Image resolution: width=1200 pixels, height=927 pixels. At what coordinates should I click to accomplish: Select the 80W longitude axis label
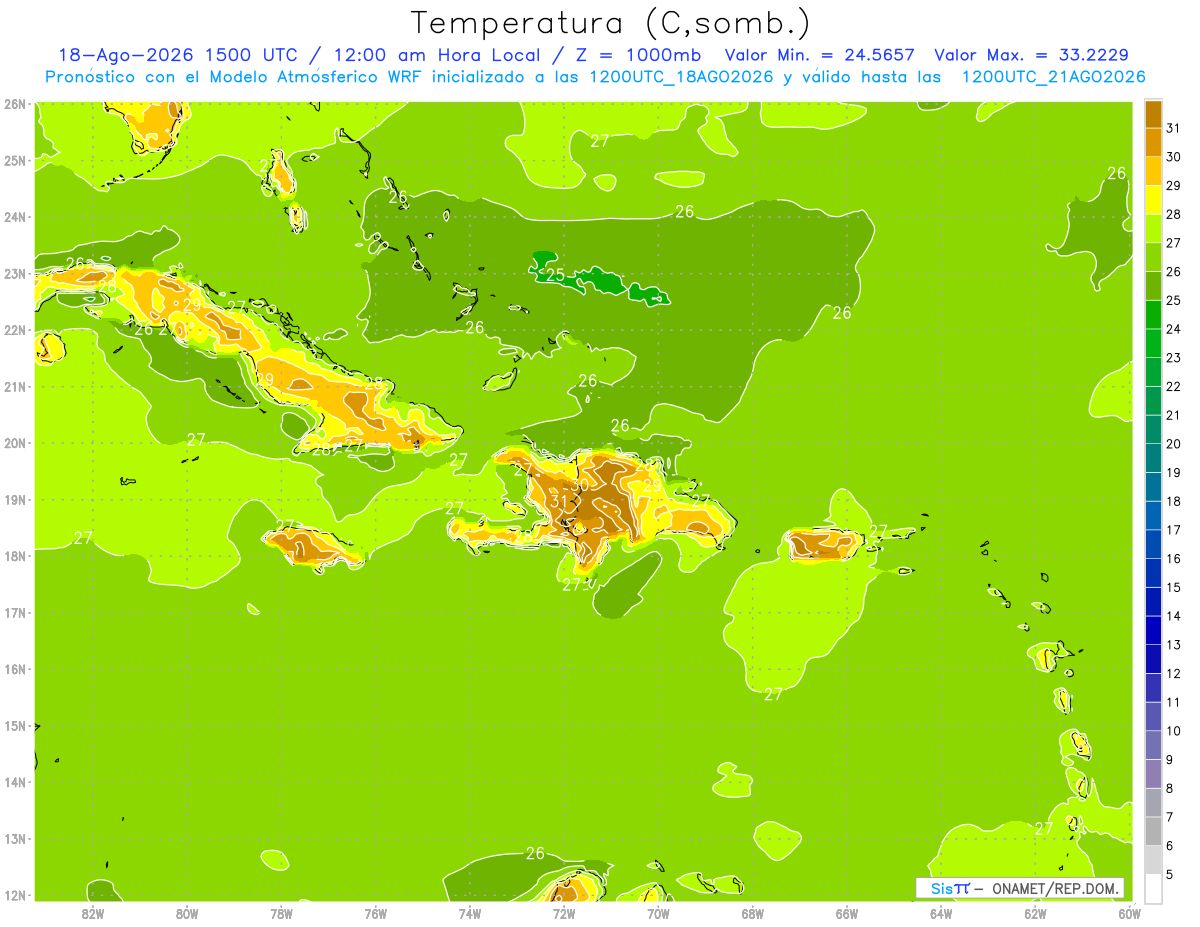click(x=187, y=913)
